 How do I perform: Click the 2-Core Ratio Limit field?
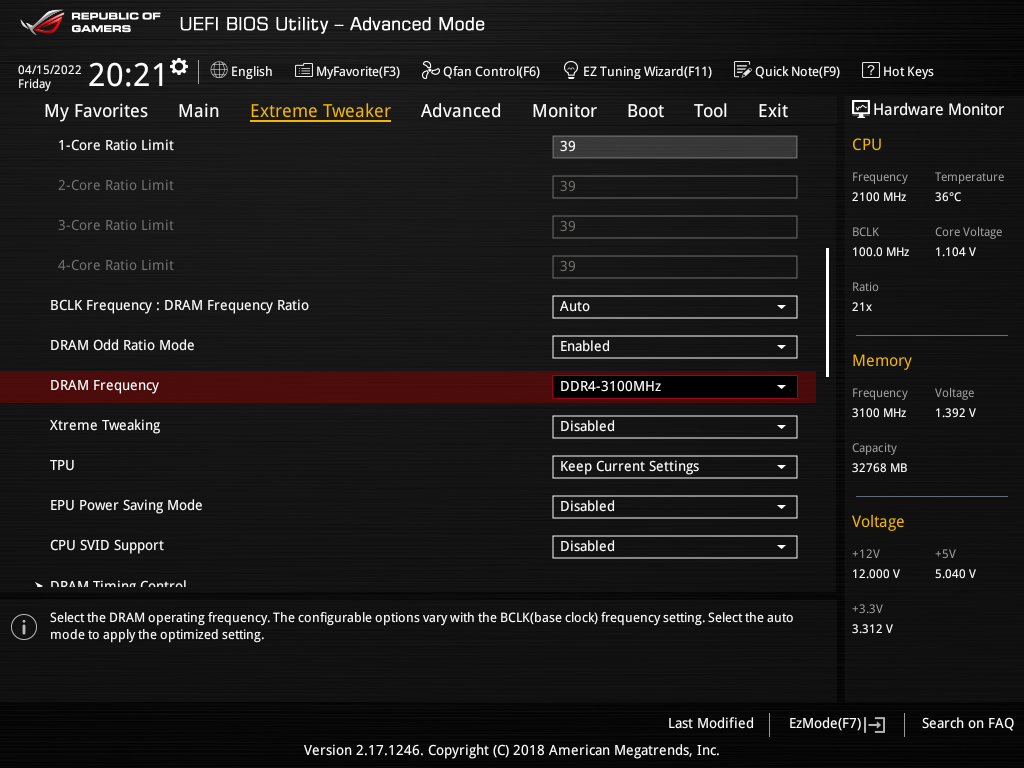click(x=674, y=187)
